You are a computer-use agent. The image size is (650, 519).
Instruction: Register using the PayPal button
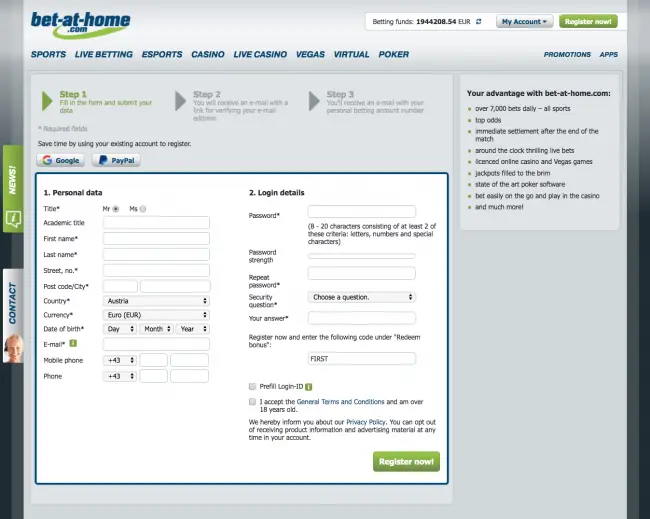[116, 160]
